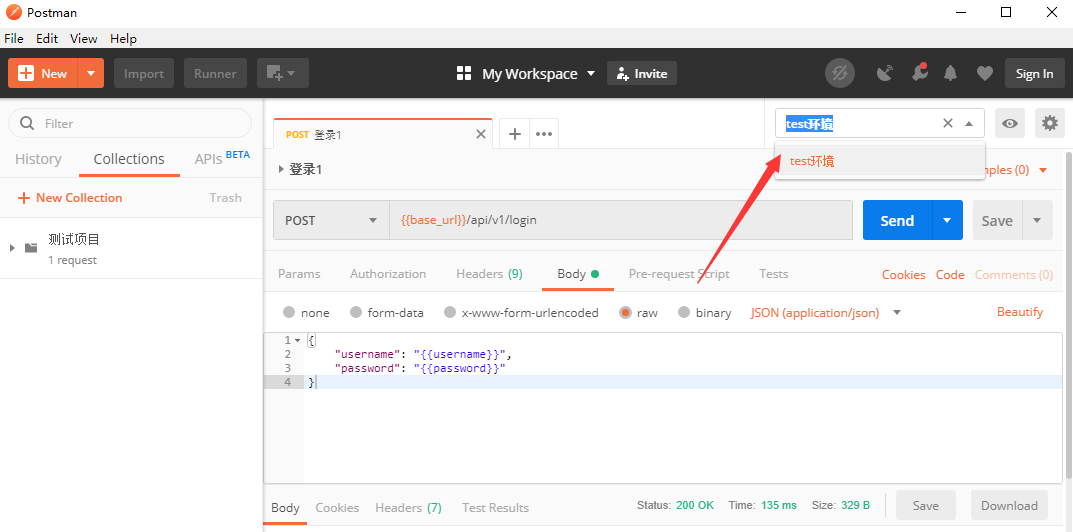
Task: Open the Help menu
Action: [x=123, y=38]
